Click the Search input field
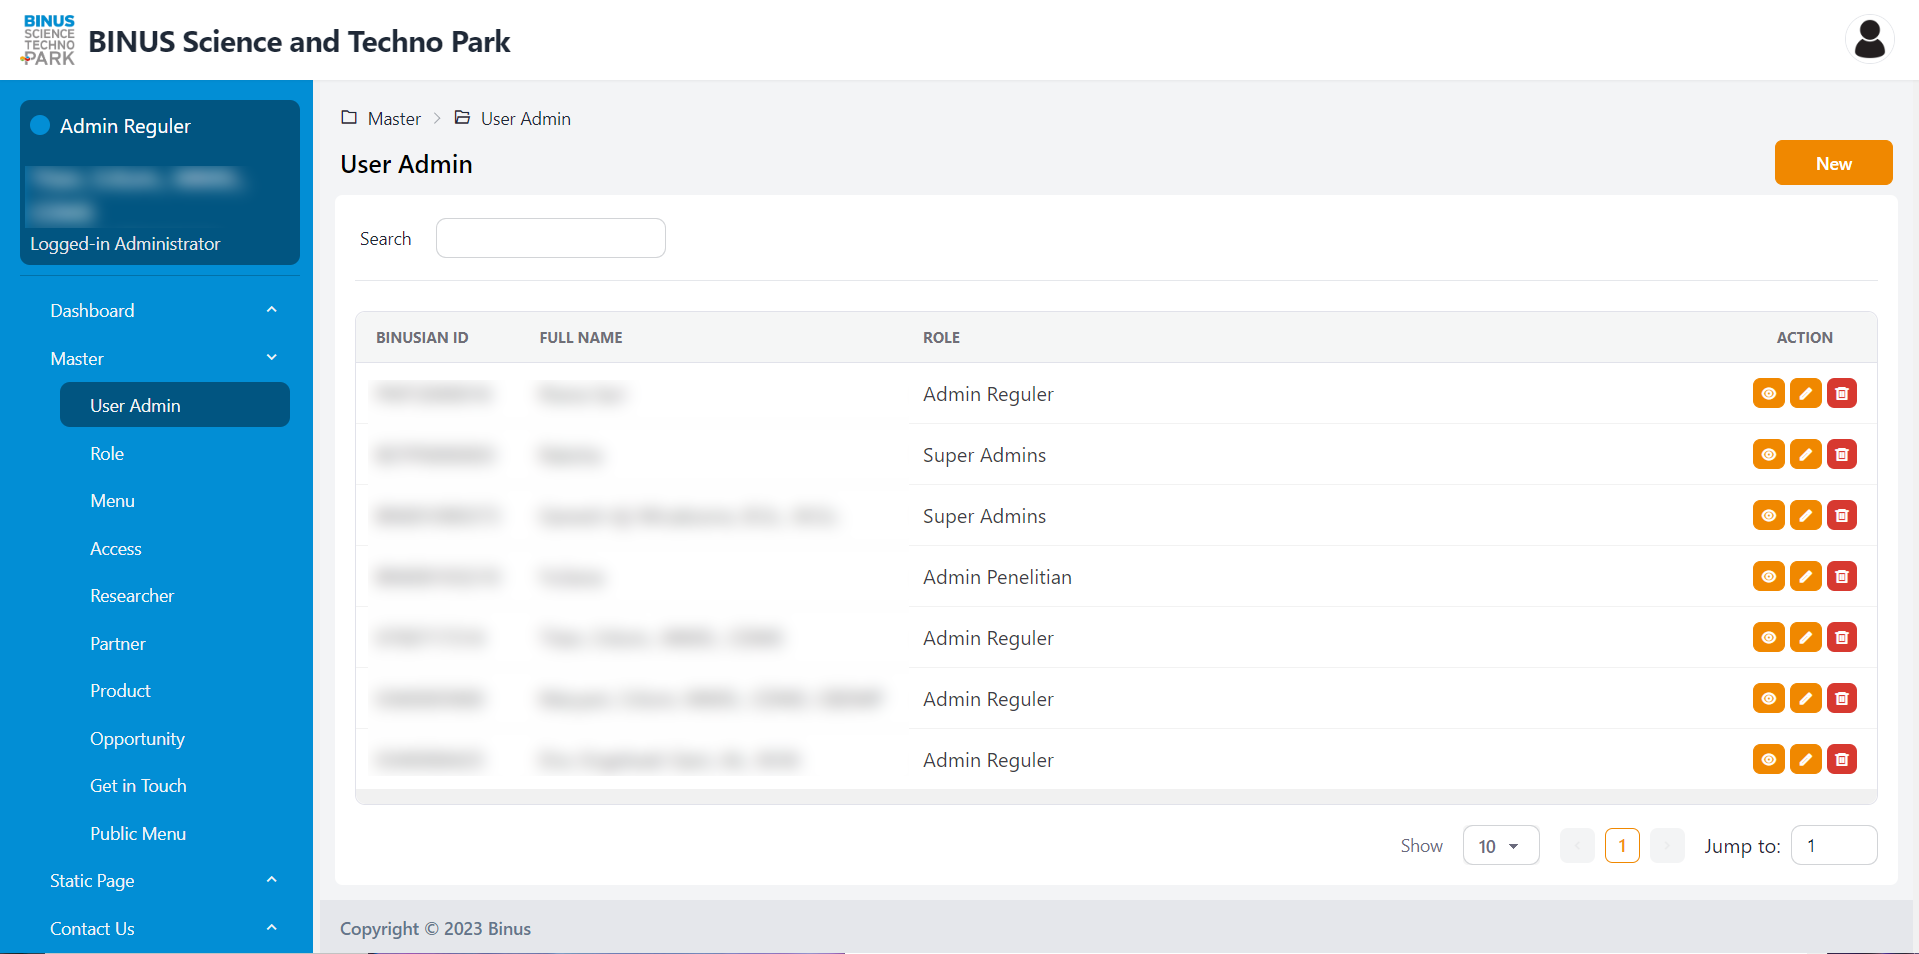 click(x=551, y=238)
